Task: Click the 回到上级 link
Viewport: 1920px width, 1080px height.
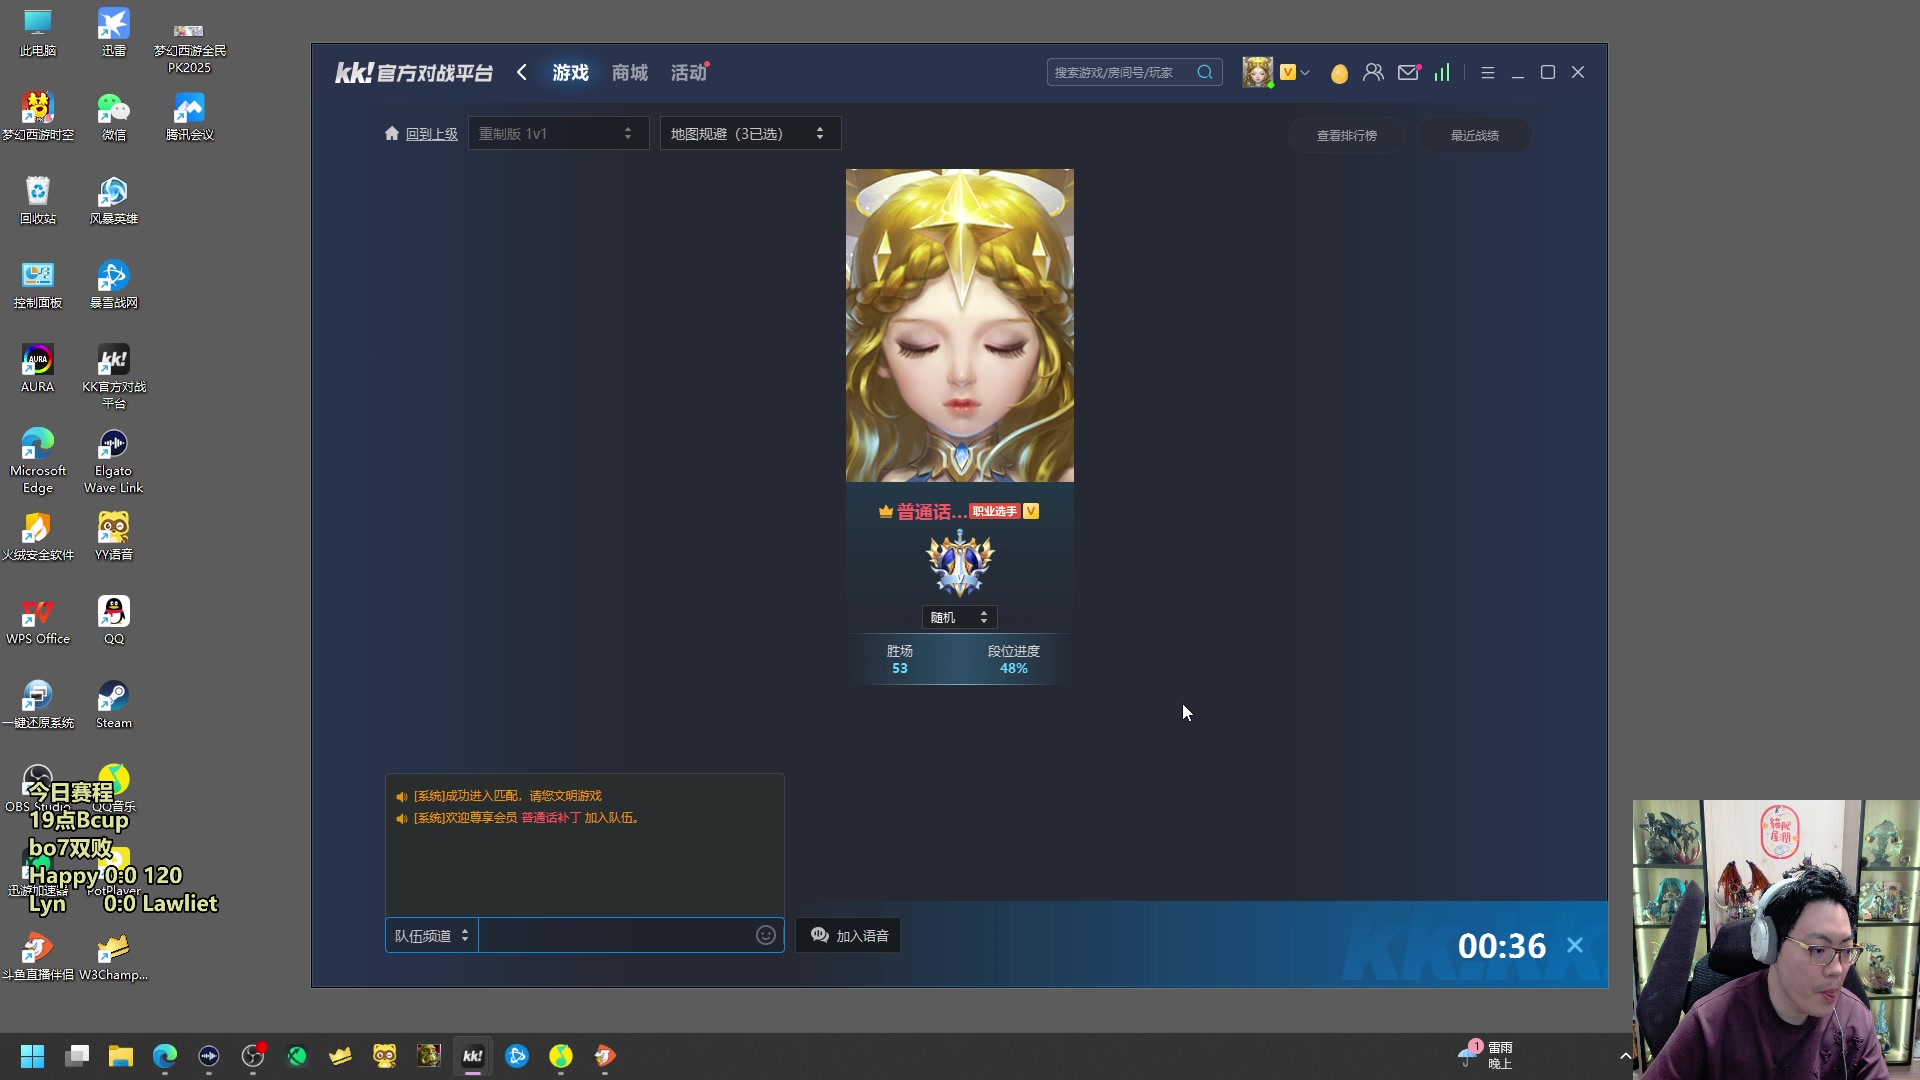Action: coord(431,134)
